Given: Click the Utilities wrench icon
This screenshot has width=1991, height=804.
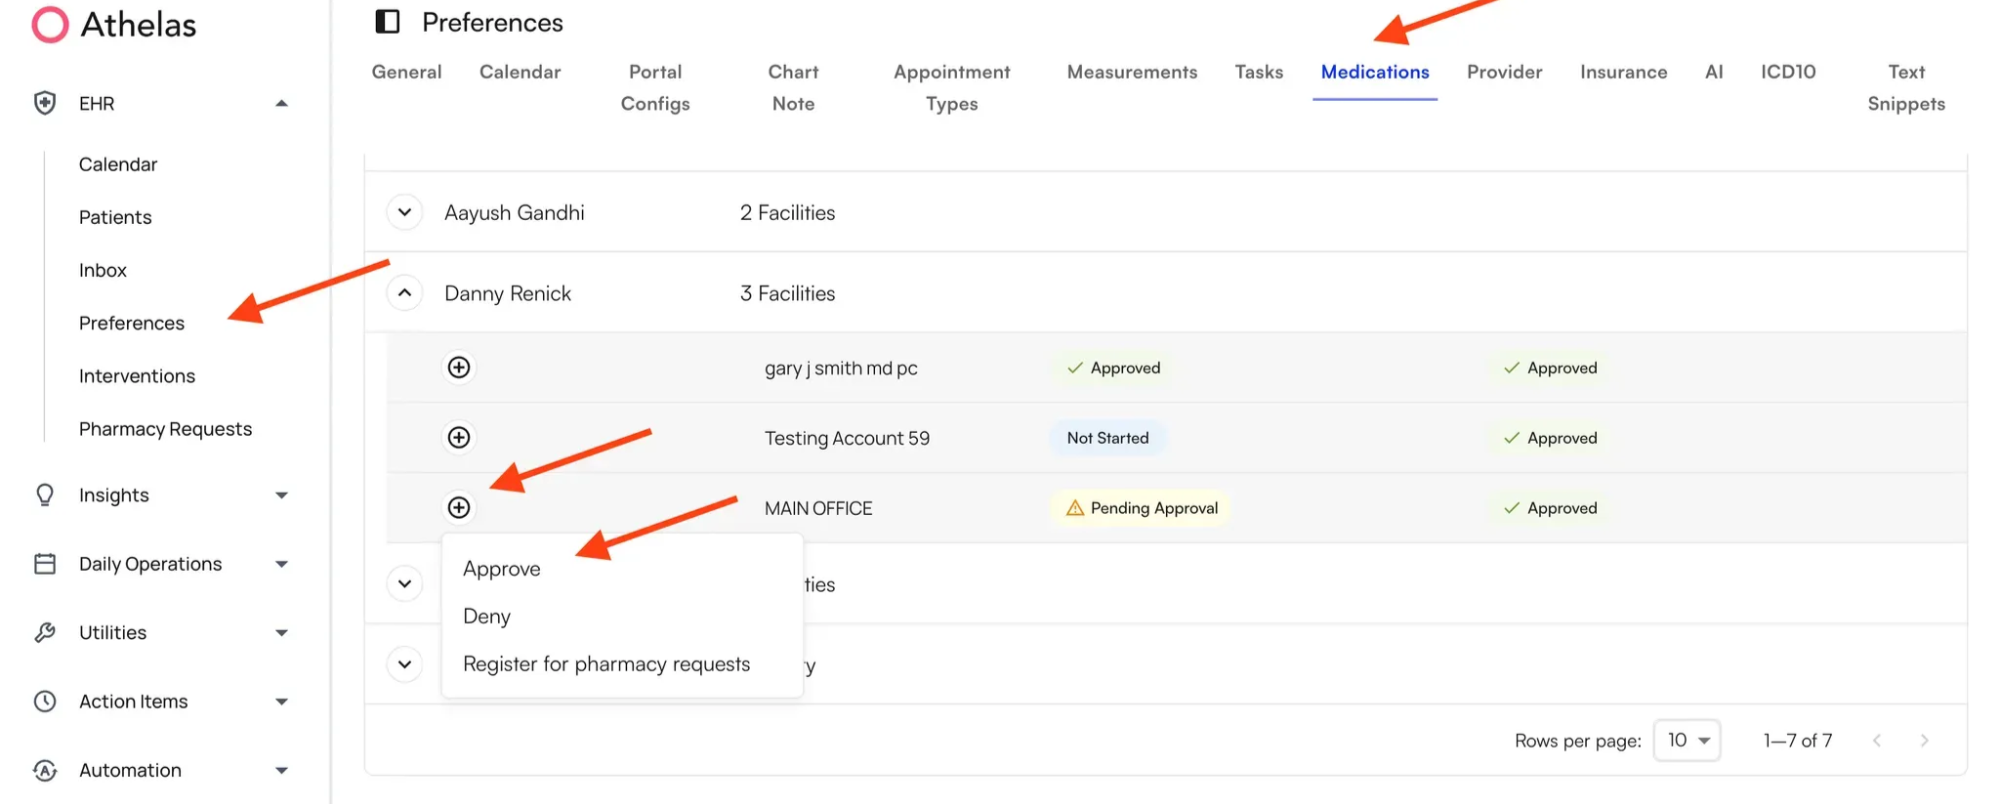Looking at the screenshot, I should [45, 632].
